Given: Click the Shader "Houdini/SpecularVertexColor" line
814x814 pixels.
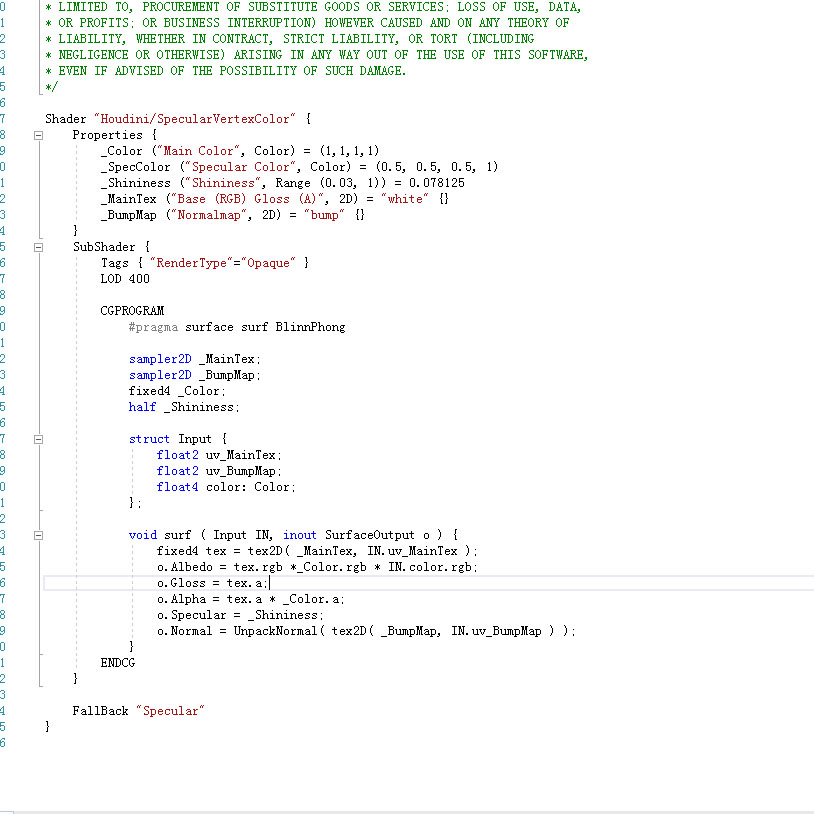Looking at the screenshot, I should tap(178, 119).
